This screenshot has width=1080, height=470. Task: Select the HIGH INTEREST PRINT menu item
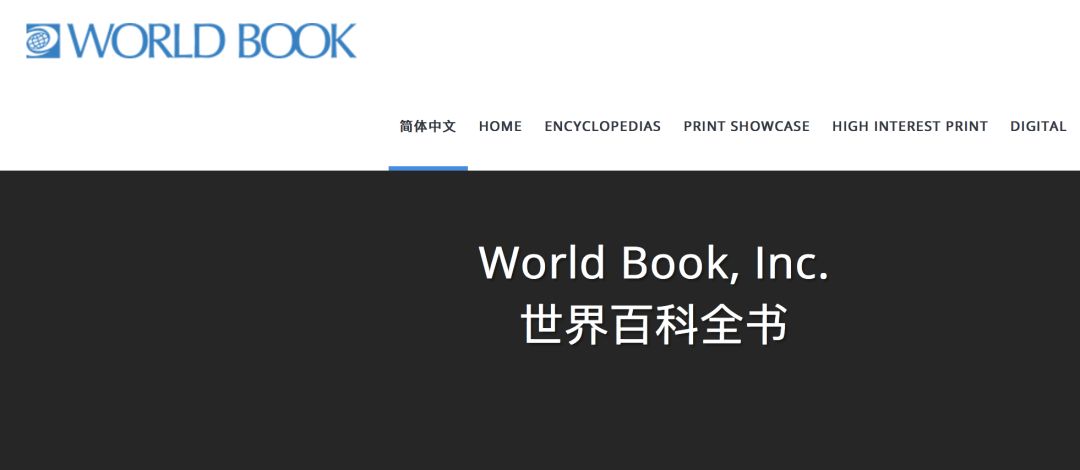click(x=910, y=126)
